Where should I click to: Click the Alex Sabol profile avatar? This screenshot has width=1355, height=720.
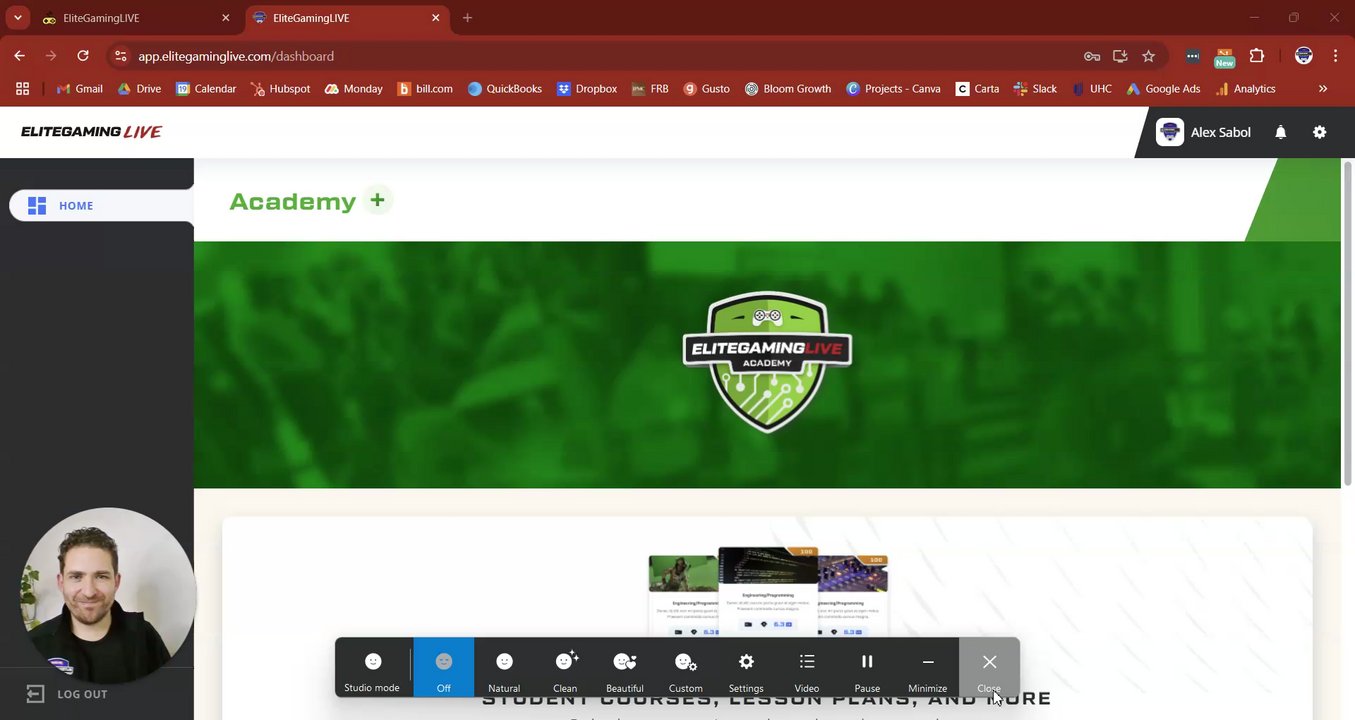coord(1170,132)
